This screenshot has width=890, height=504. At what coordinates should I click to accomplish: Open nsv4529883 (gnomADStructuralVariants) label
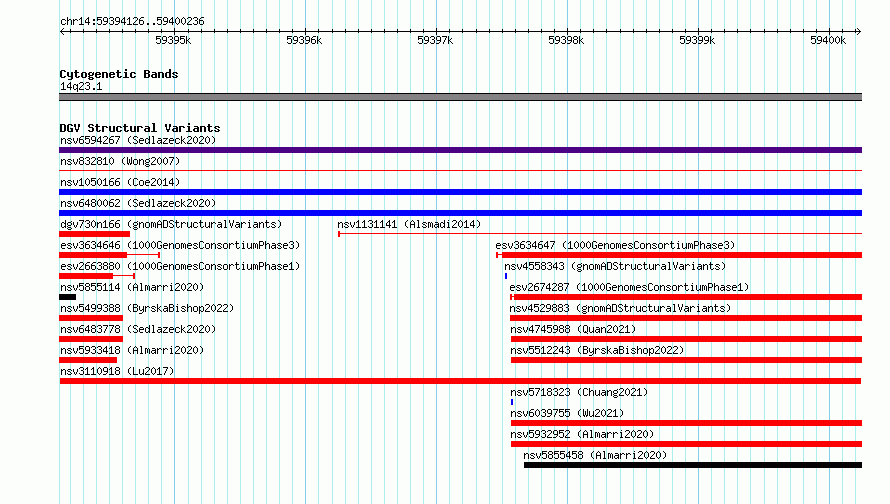pyautogui.click(x=620, y=308)
